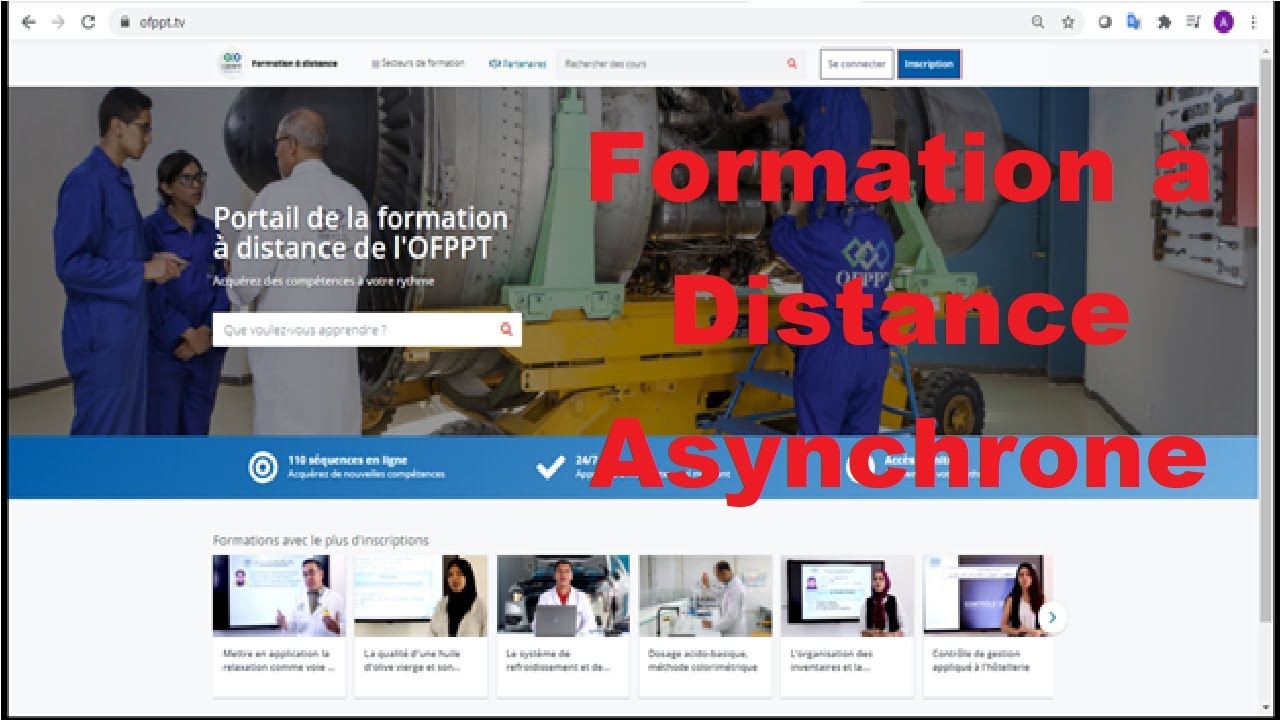Image resolution: width=1280 pixels, height=720 pixels.
Task: Open the Secteurs de formation menu
Action: click(x=418, y=63)
